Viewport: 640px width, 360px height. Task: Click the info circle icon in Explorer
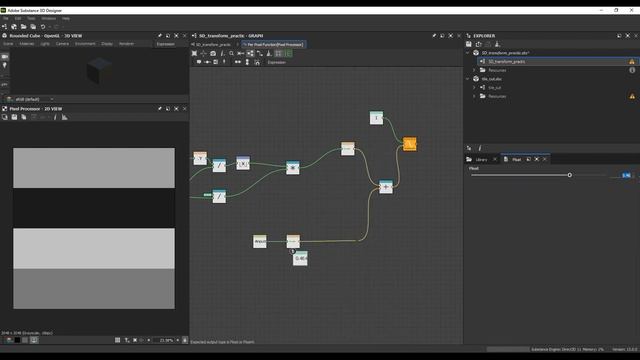pyautogui.click(x=632, y=70)
